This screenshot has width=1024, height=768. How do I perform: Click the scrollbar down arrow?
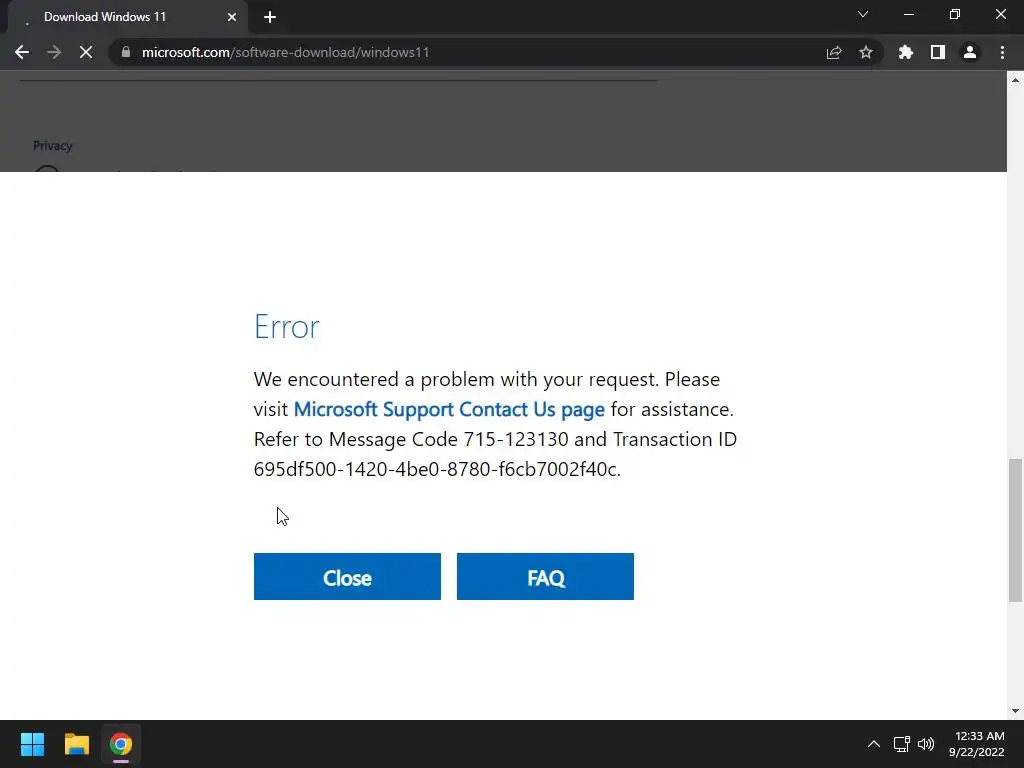tap(1015, 711)
